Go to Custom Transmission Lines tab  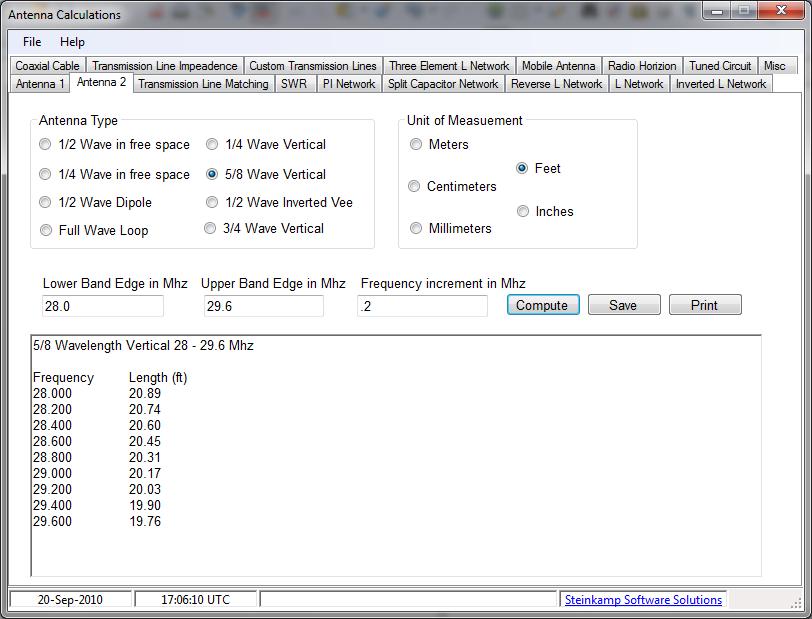click(313, 66)
